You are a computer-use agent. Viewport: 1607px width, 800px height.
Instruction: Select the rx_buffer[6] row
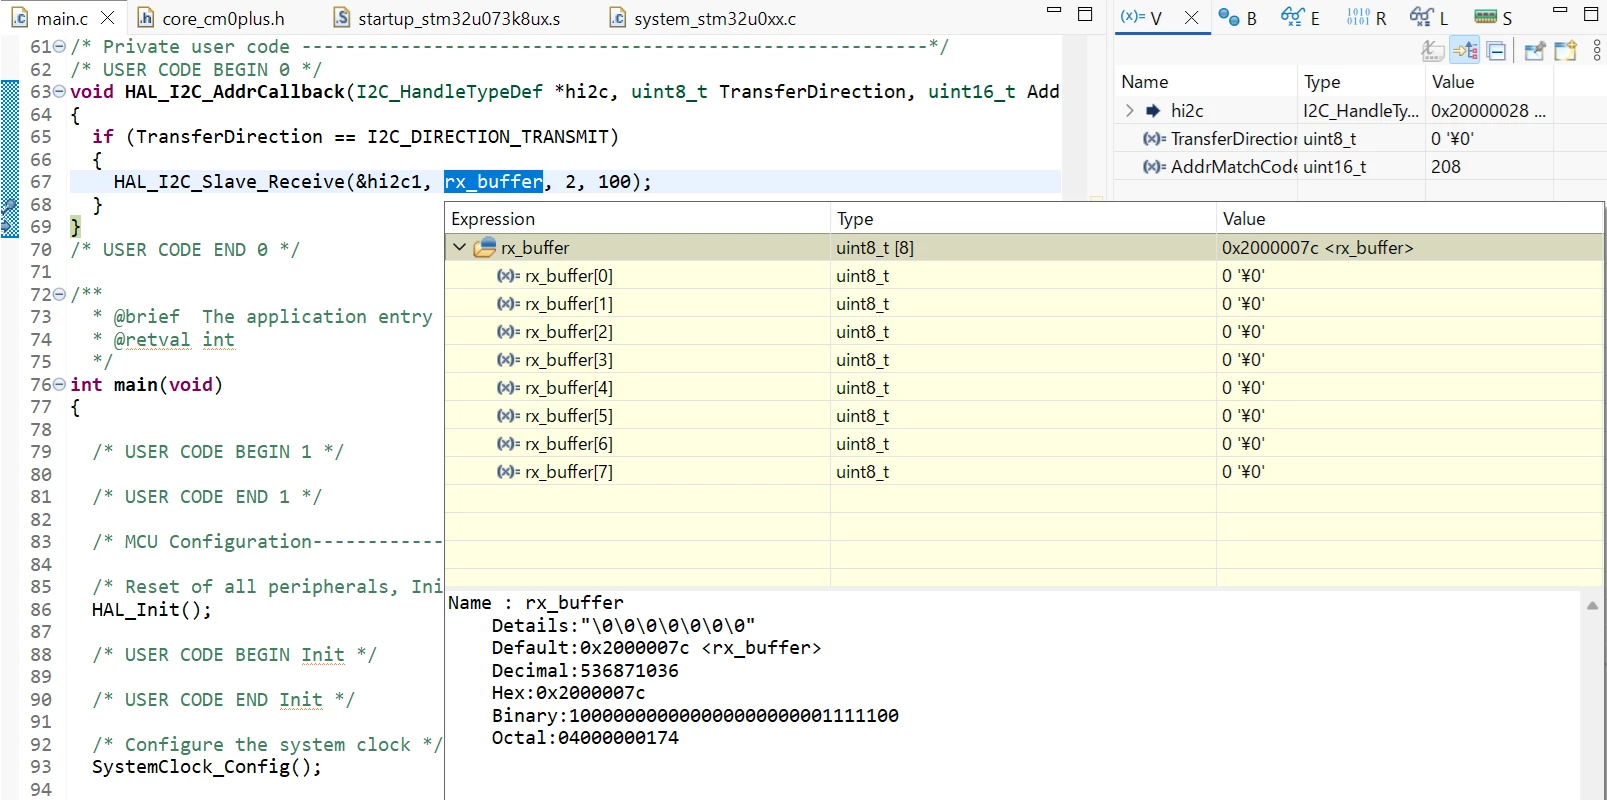1024,443
